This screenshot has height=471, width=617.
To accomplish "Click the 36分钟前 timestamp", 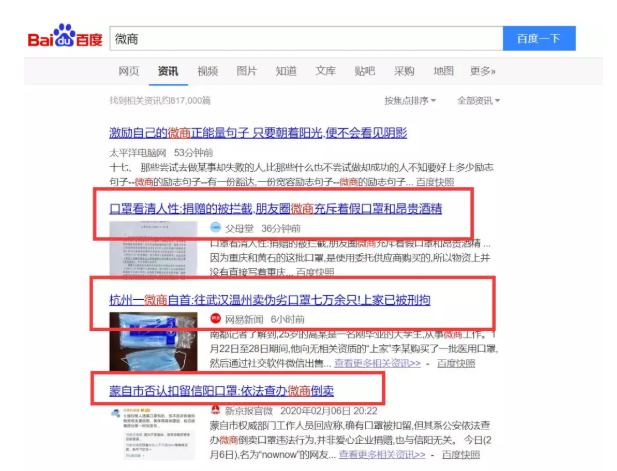I will pyautogui.click(x=281, y=228).
